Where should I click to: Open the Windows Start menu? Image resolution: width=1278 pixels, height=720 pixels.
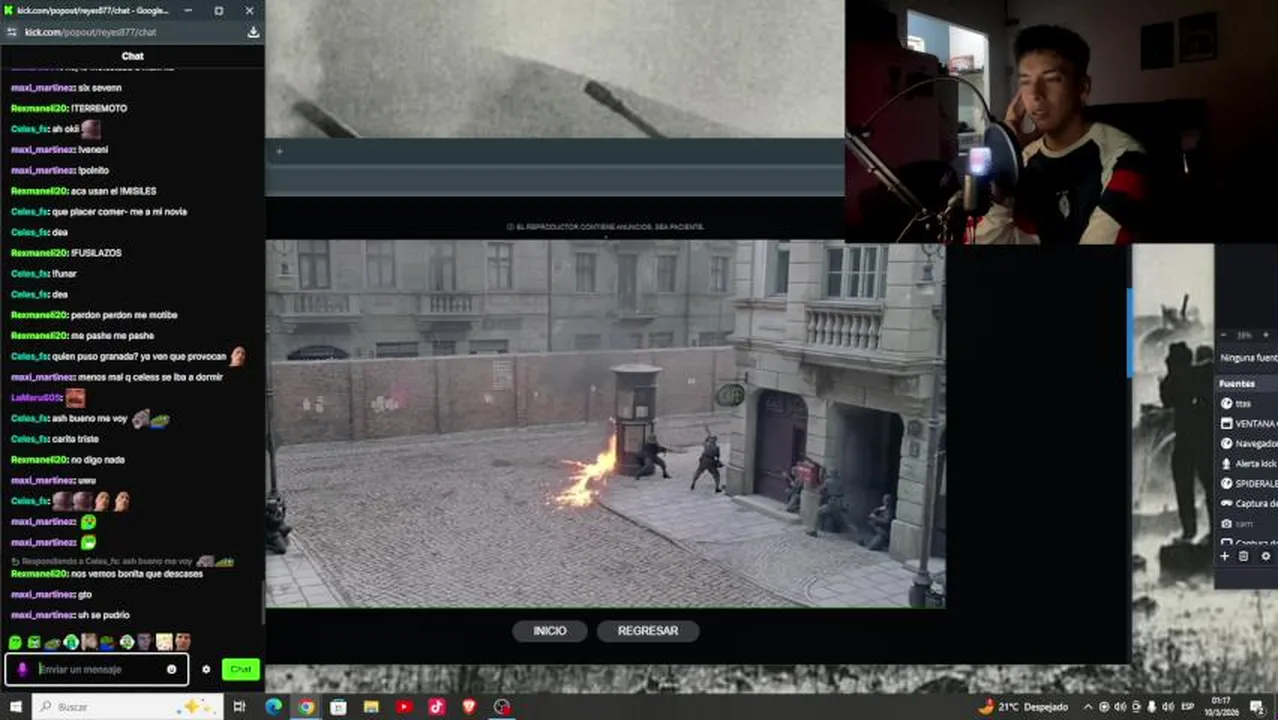(x=15, y=707)
